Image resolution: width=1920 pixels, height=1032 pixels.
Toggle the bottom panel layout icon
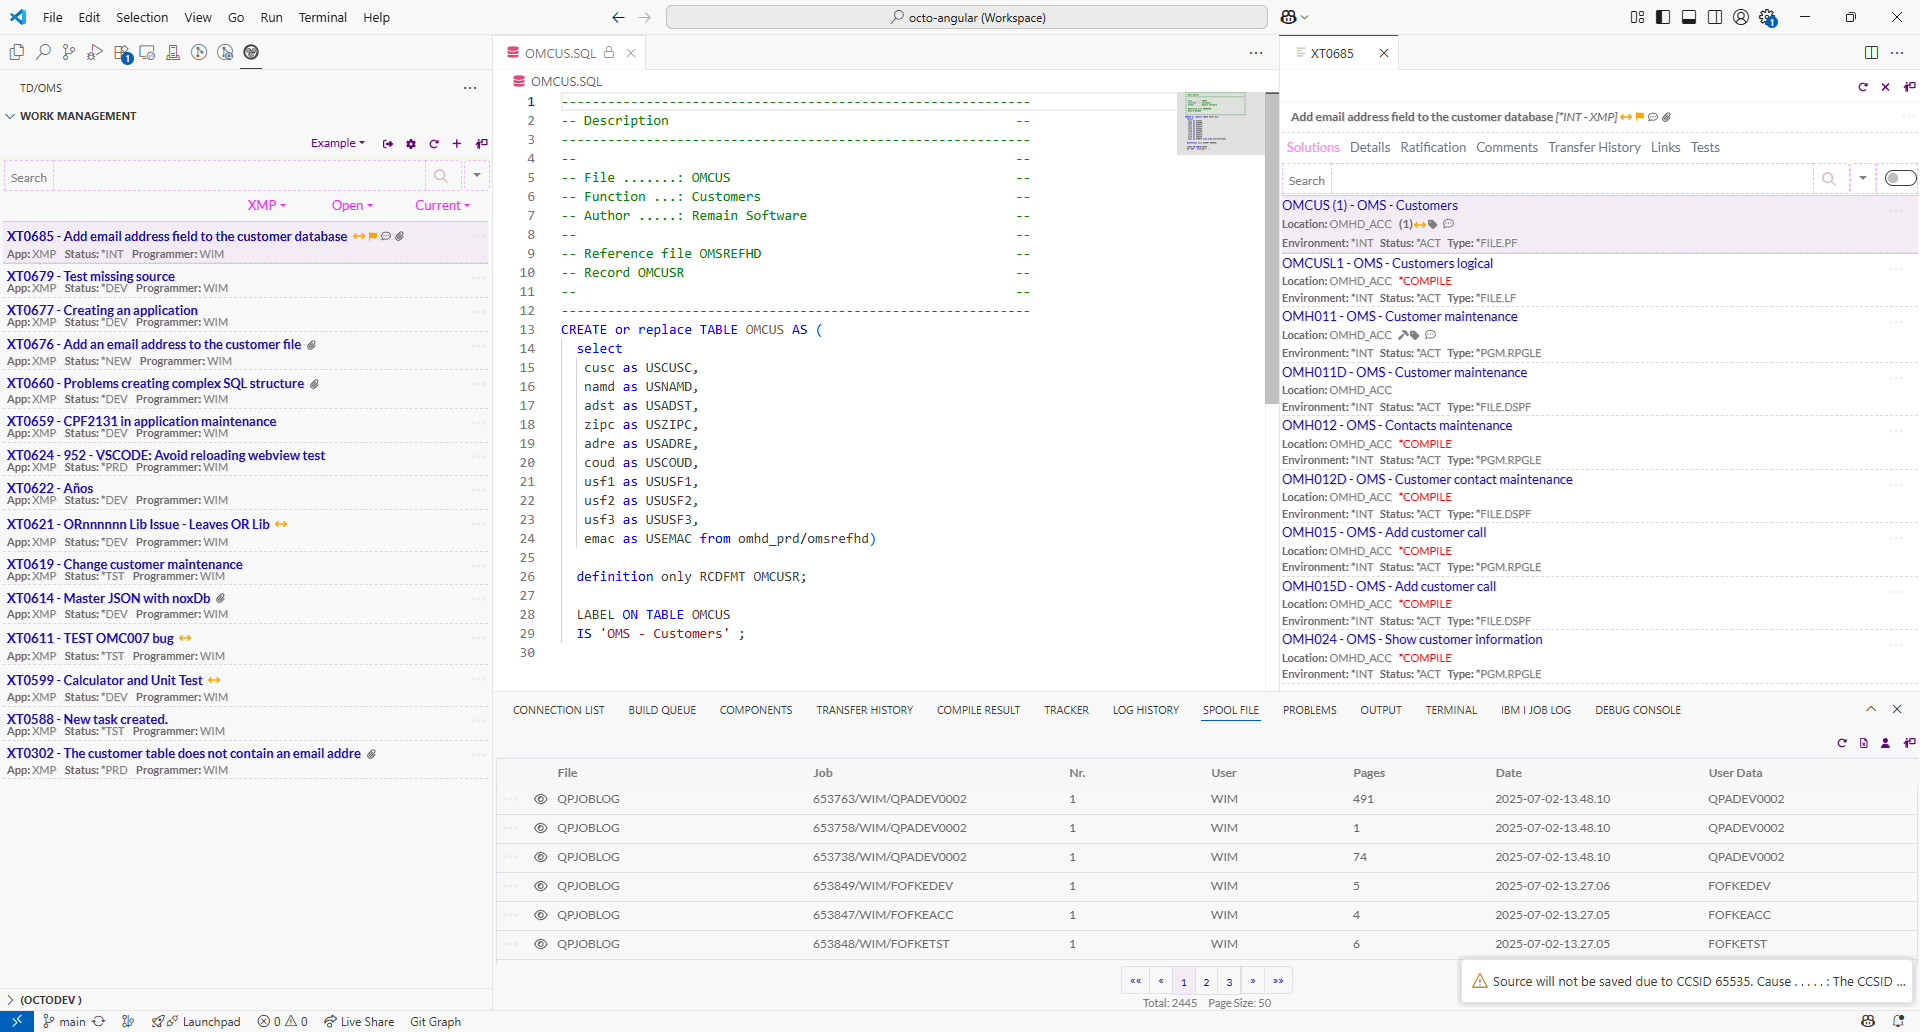pos(1689,17)
